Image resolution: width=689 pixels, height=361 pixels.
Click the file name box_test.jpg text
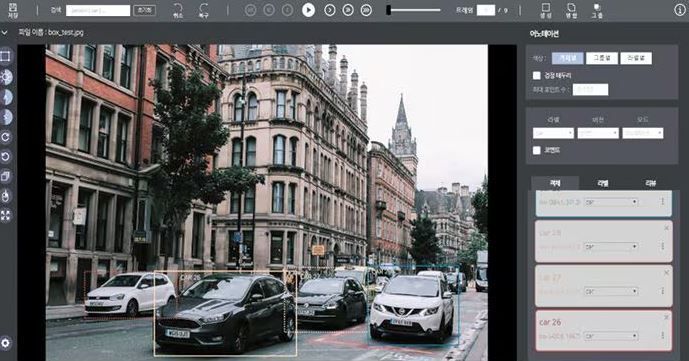(x=65, y=32)
